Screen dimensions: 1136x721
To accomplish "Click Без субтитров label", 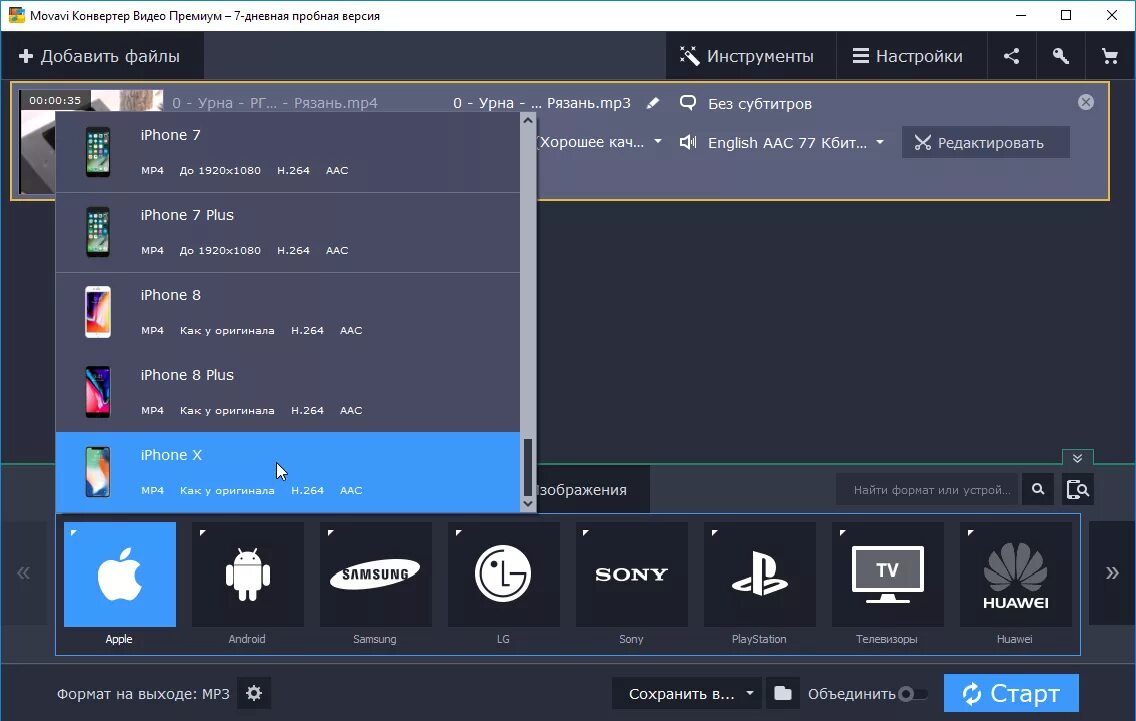I will (x=759, y=104).
